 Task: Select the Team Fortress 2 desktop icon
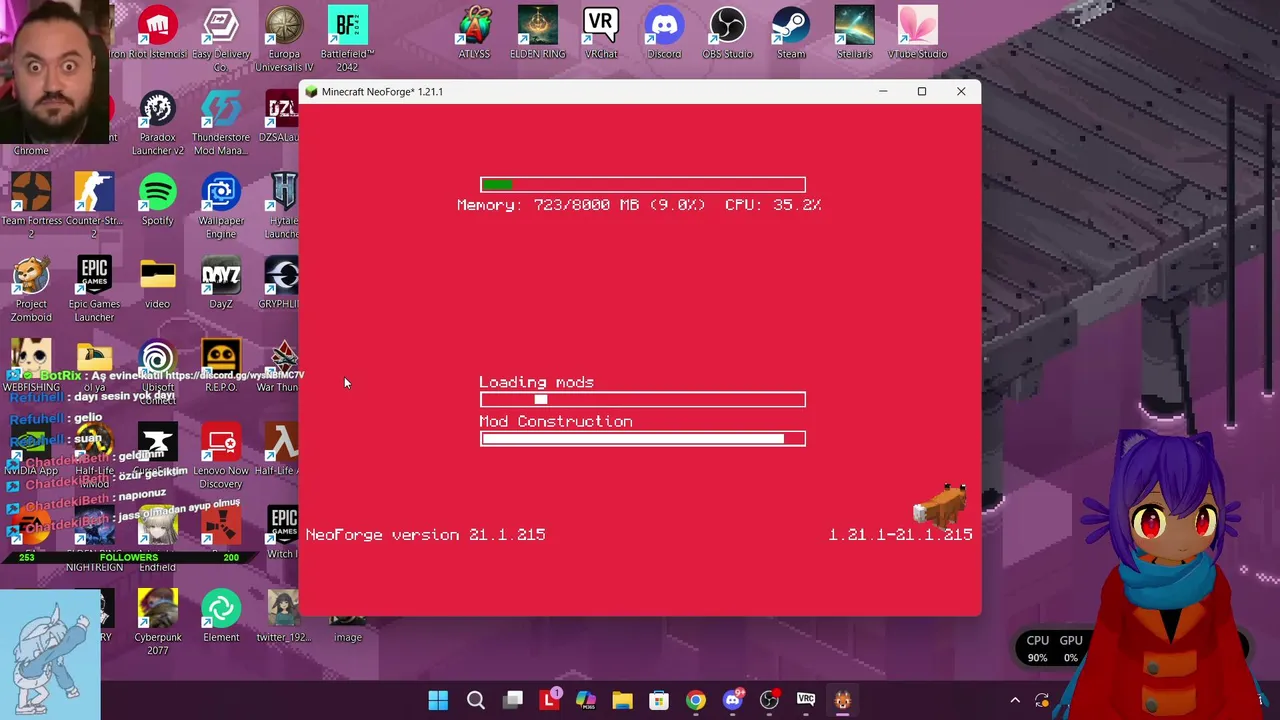pyautogui.click(x=31, y=205)
